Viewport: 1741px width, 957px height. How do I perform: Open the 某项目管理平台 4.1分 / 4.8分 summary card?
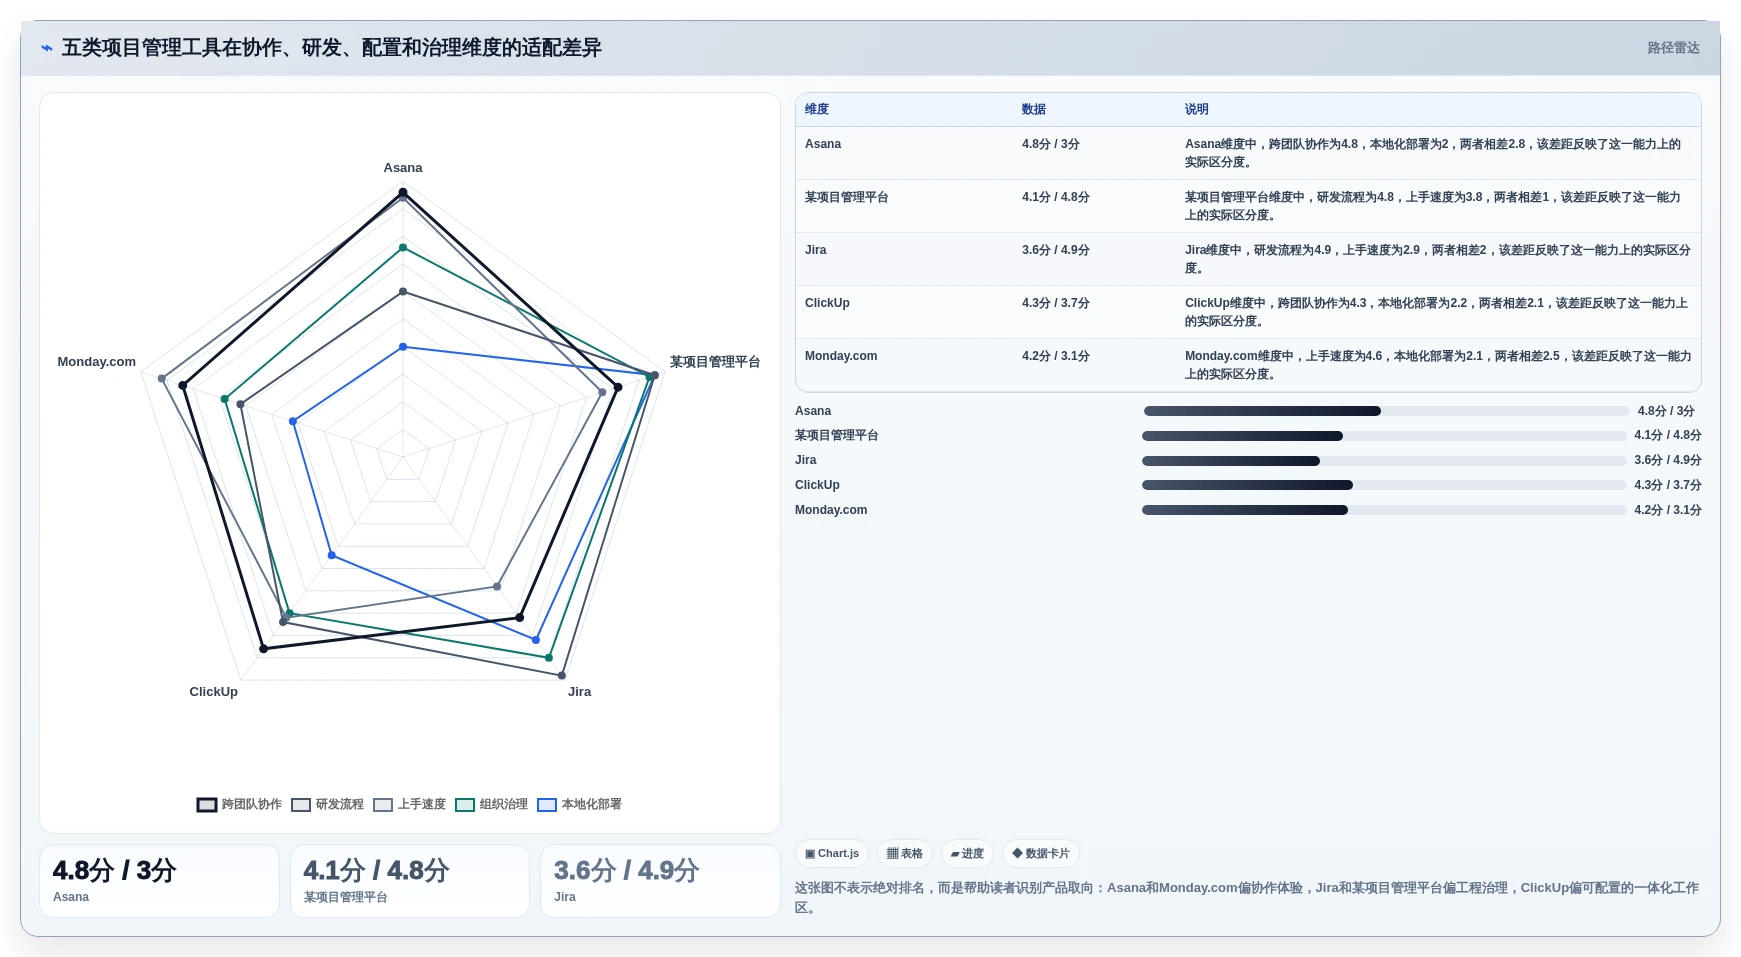410,881
